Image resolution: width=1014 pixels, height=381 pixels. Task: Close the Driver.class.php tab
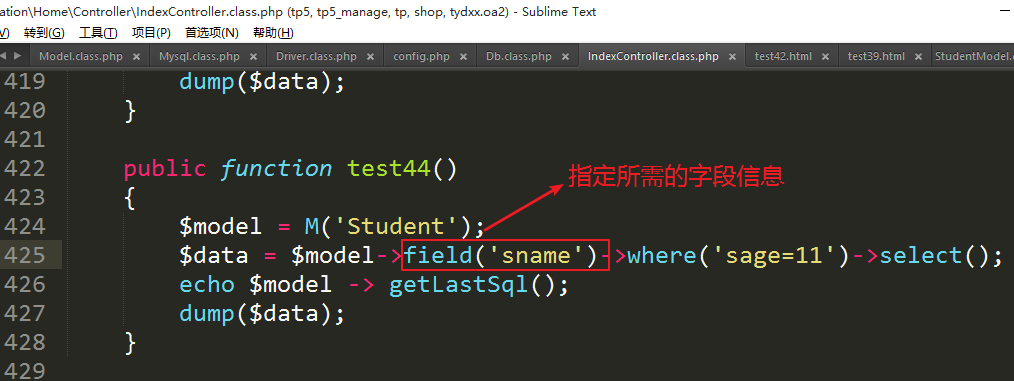click(371, 57)
